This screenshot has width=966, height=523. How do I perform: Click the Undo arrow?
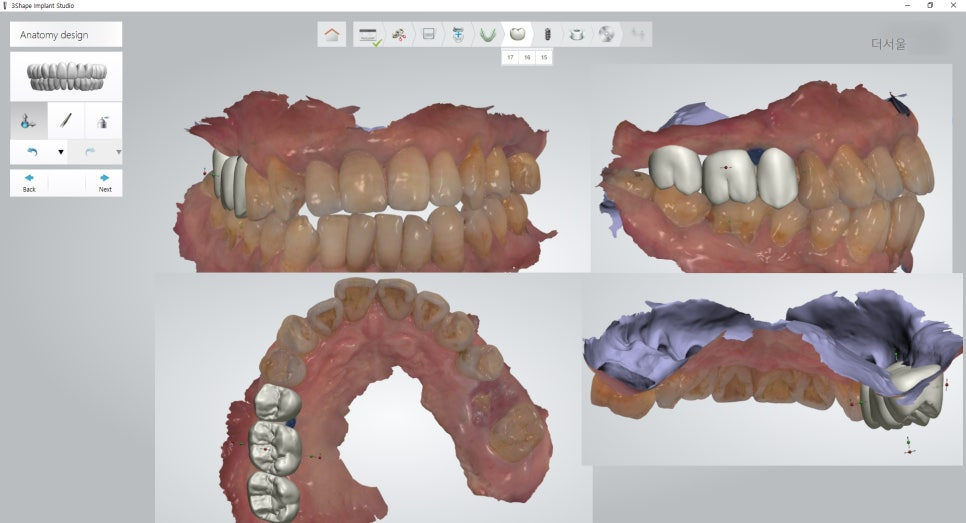pos(32,153)
